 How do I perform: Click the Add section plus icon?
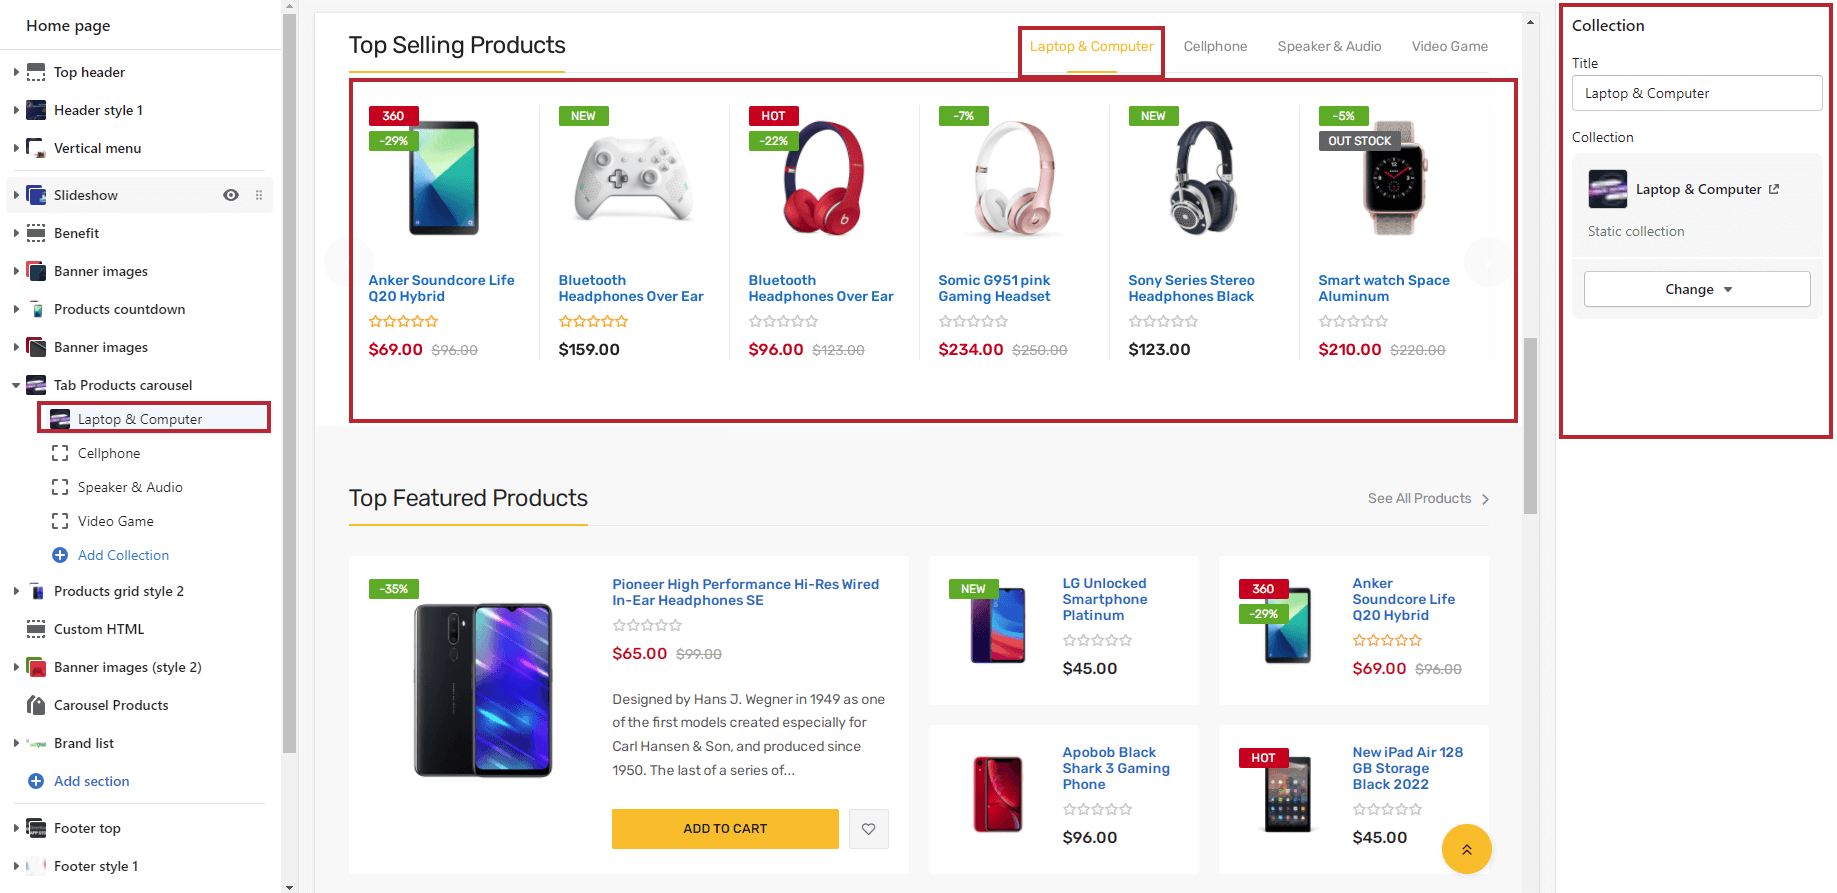(36, 781)
